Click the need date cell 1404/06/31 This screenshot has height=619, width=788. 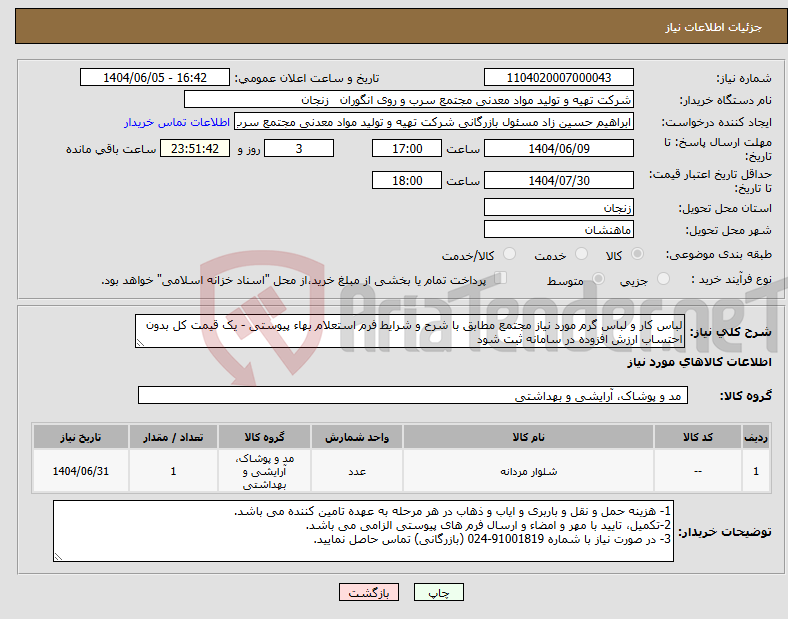point(81,471)
